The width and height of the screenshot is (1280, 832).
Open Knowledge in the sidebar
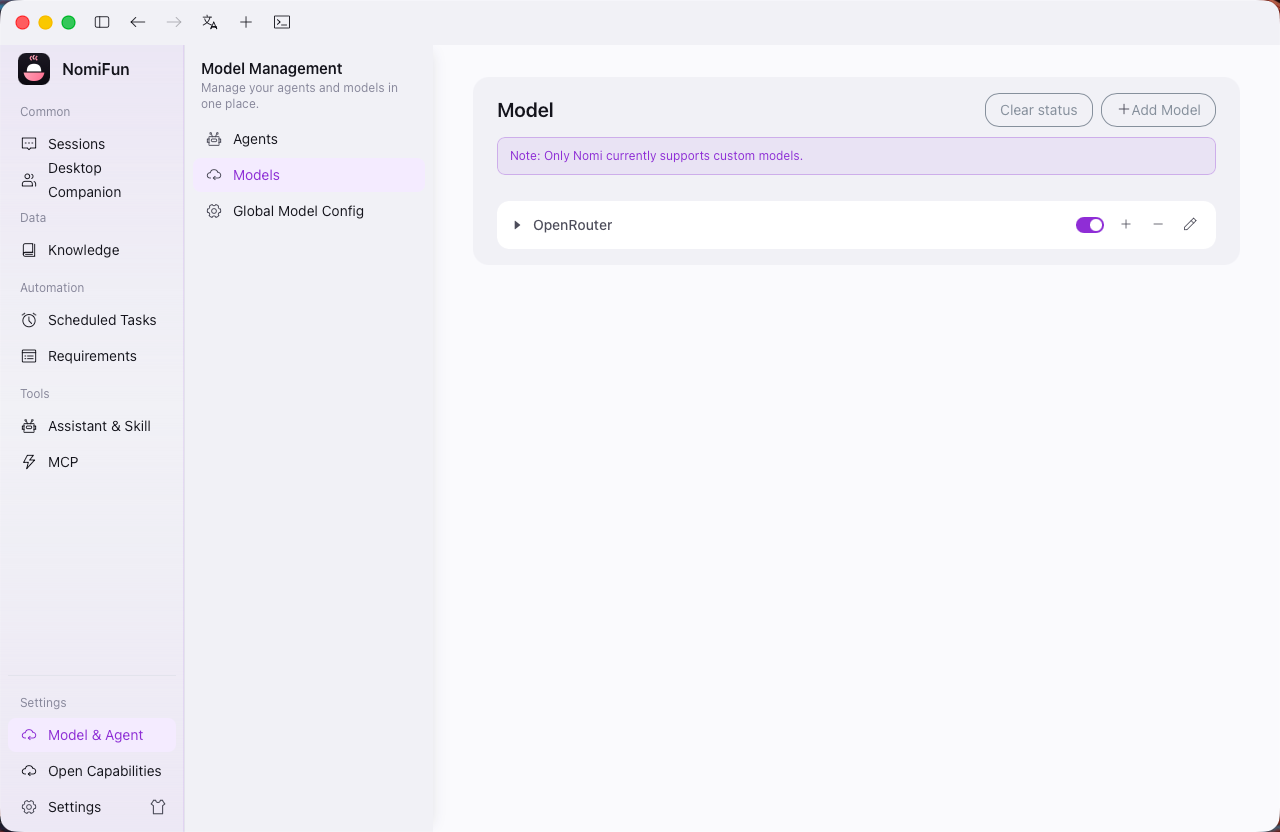[x=92, y=250]
